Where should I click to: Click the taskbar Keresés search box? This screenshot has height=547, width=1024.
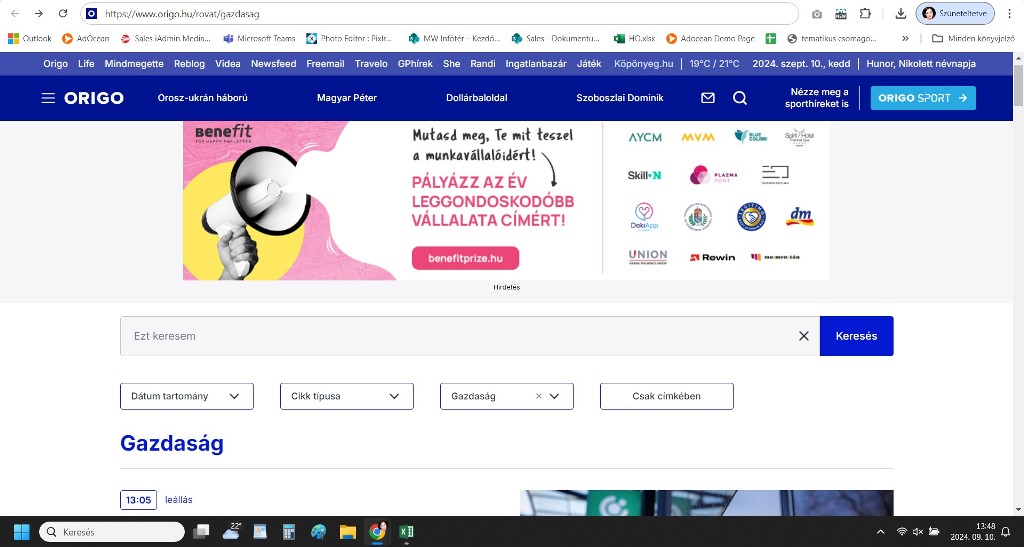(112, 532)
